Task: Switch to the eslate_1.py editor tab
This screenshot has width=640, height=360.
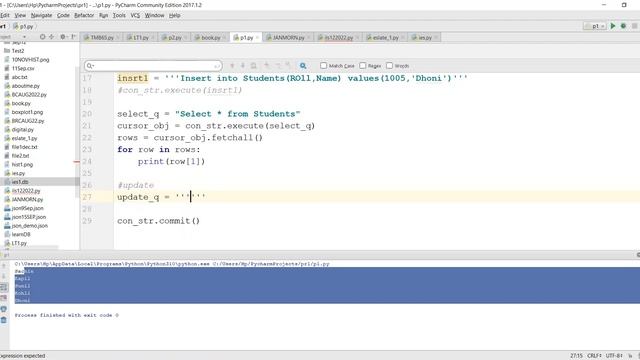Action: click(385, 37)
